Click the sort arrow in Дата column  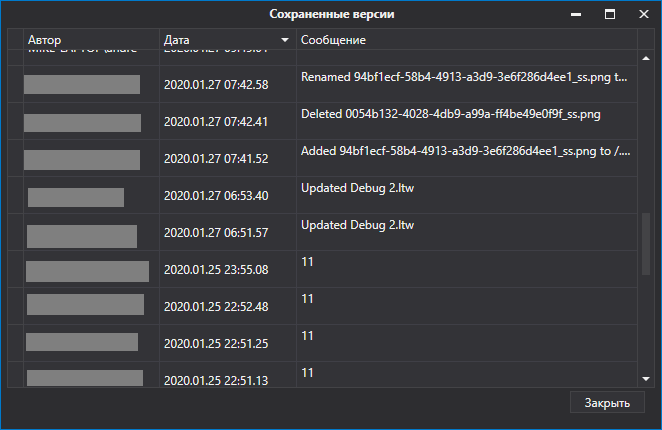[285, 40]
